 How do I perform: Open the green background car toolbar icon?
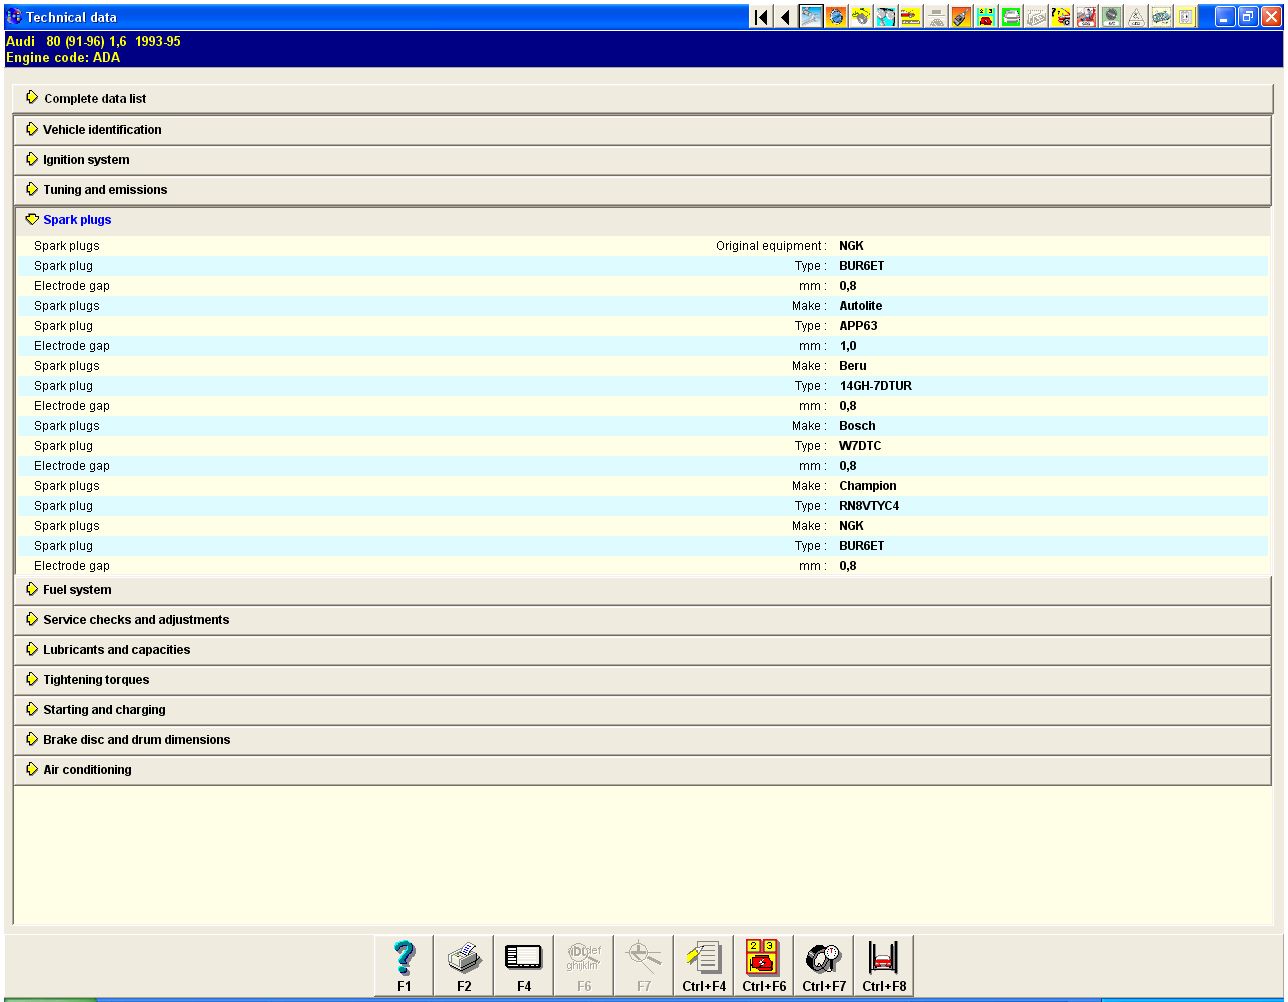coord(1011,17)
